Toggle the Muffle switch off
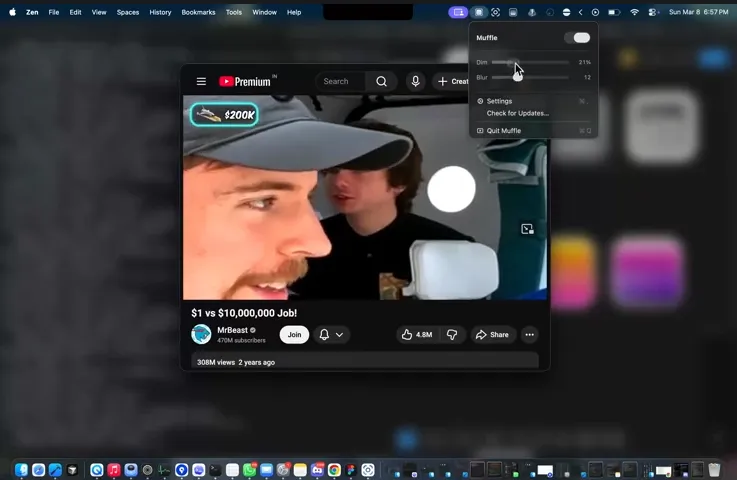737x480 pixels. (577, 38)
